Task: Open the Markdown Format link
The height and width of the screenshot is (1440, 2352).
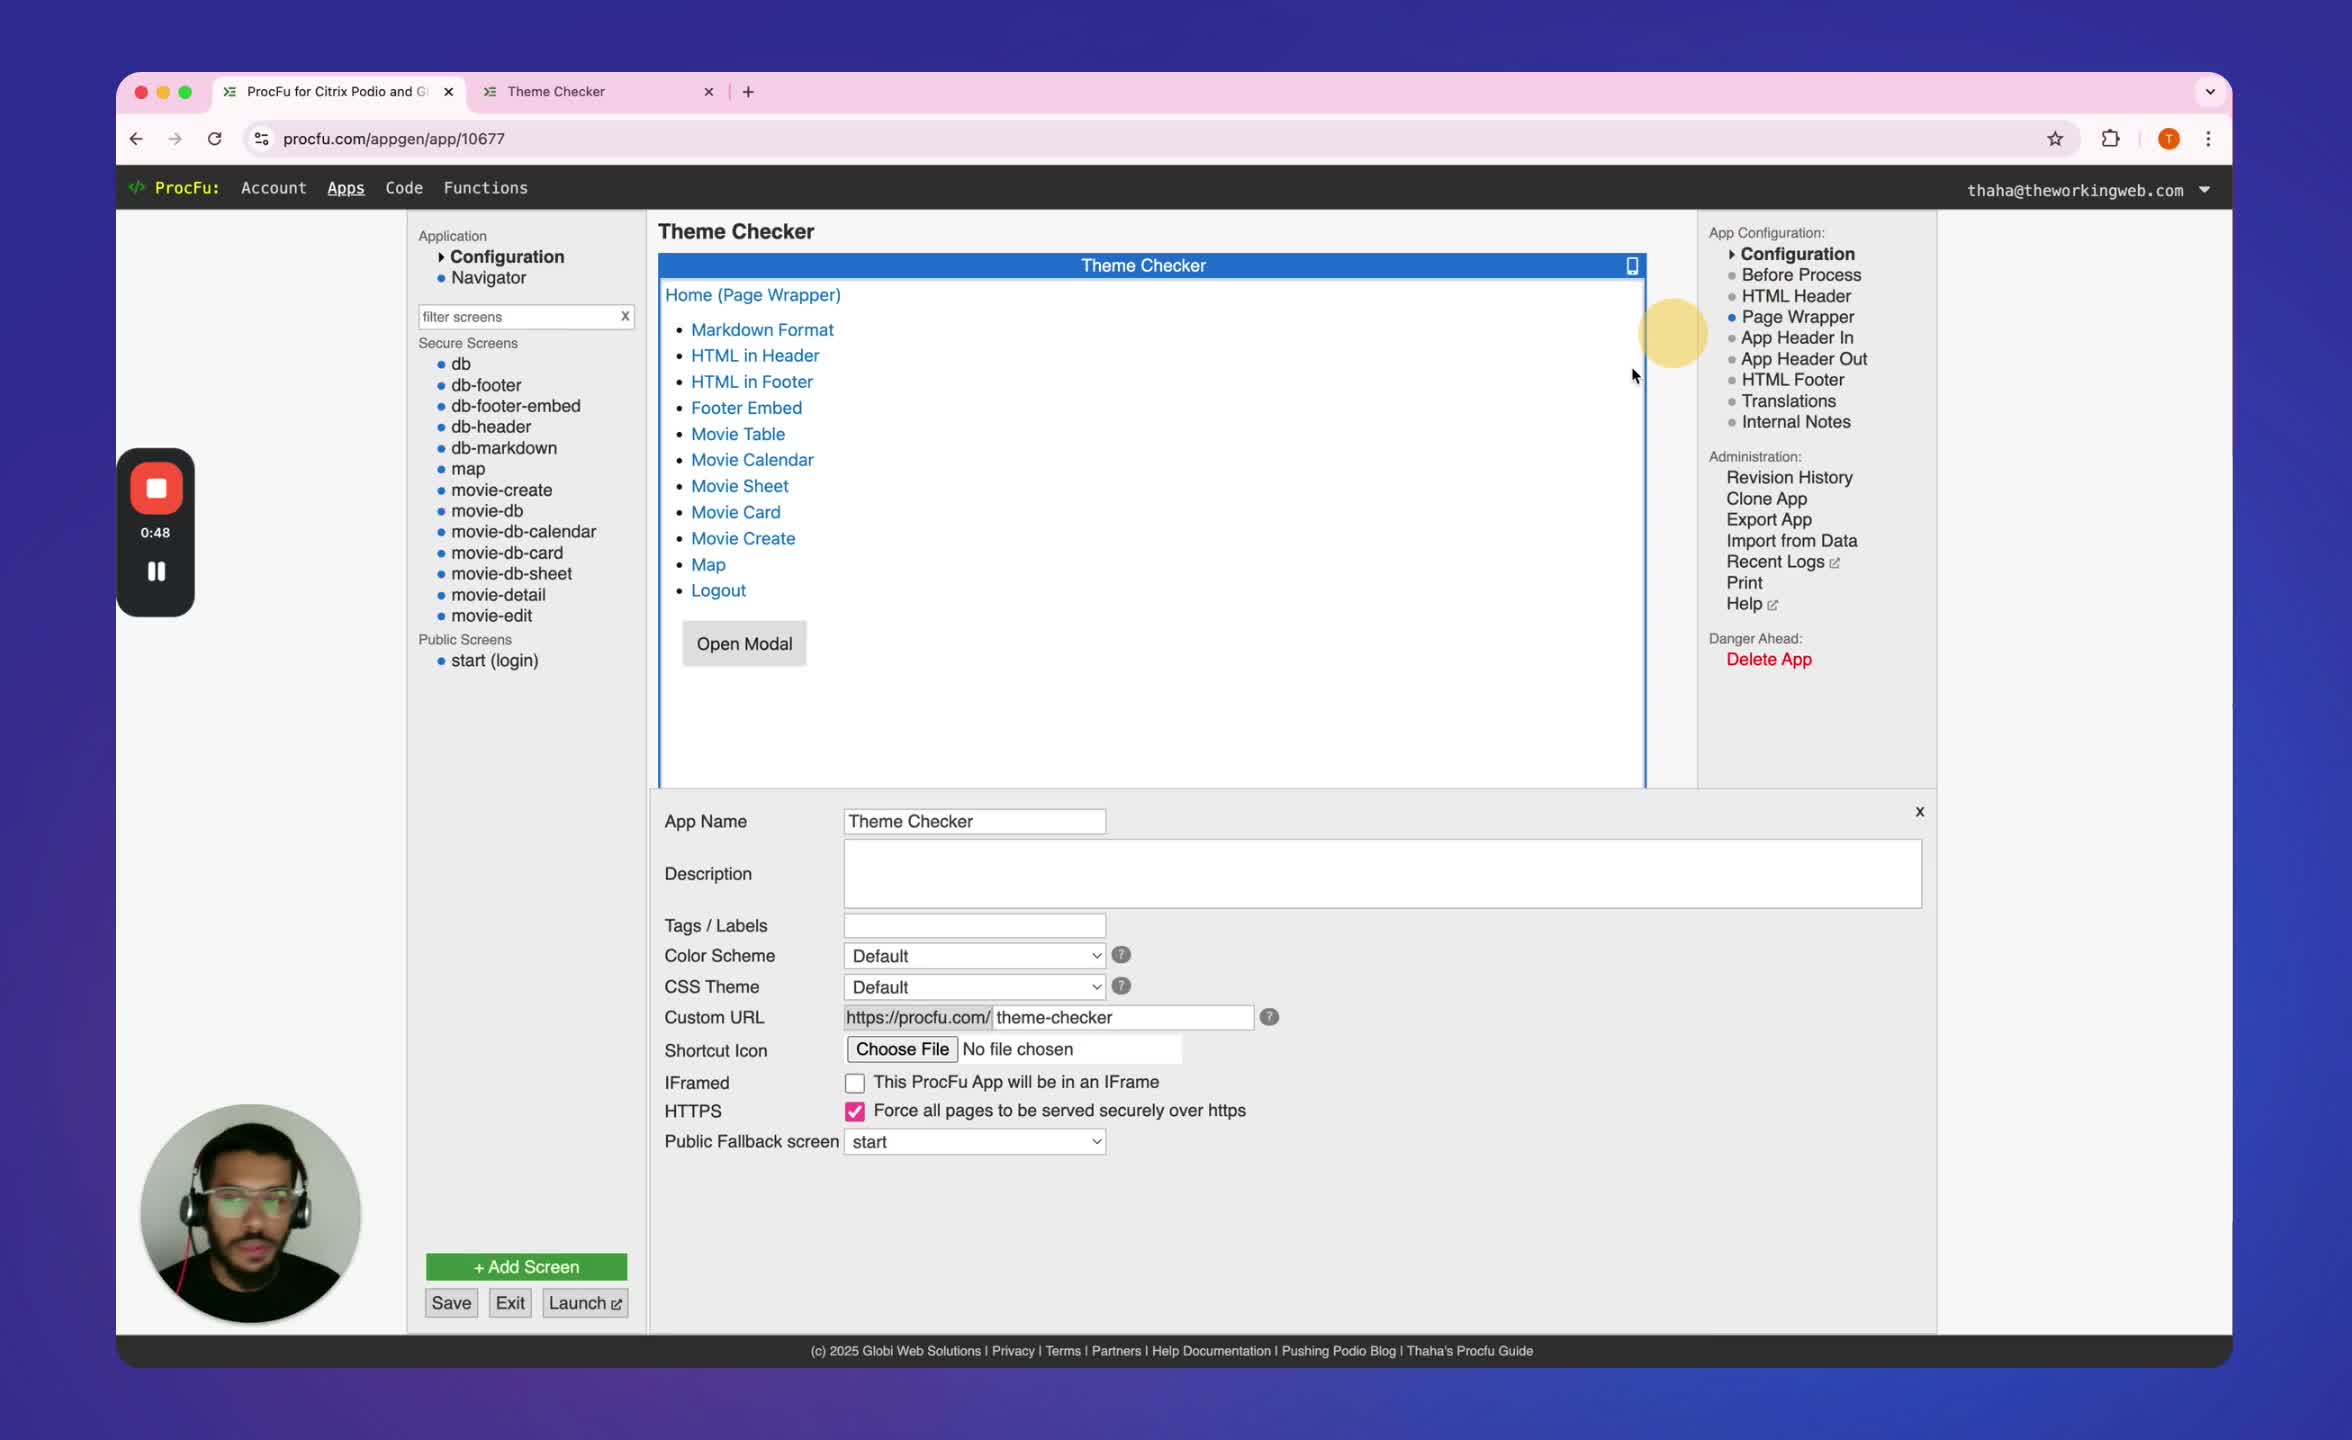Action: 762,330
